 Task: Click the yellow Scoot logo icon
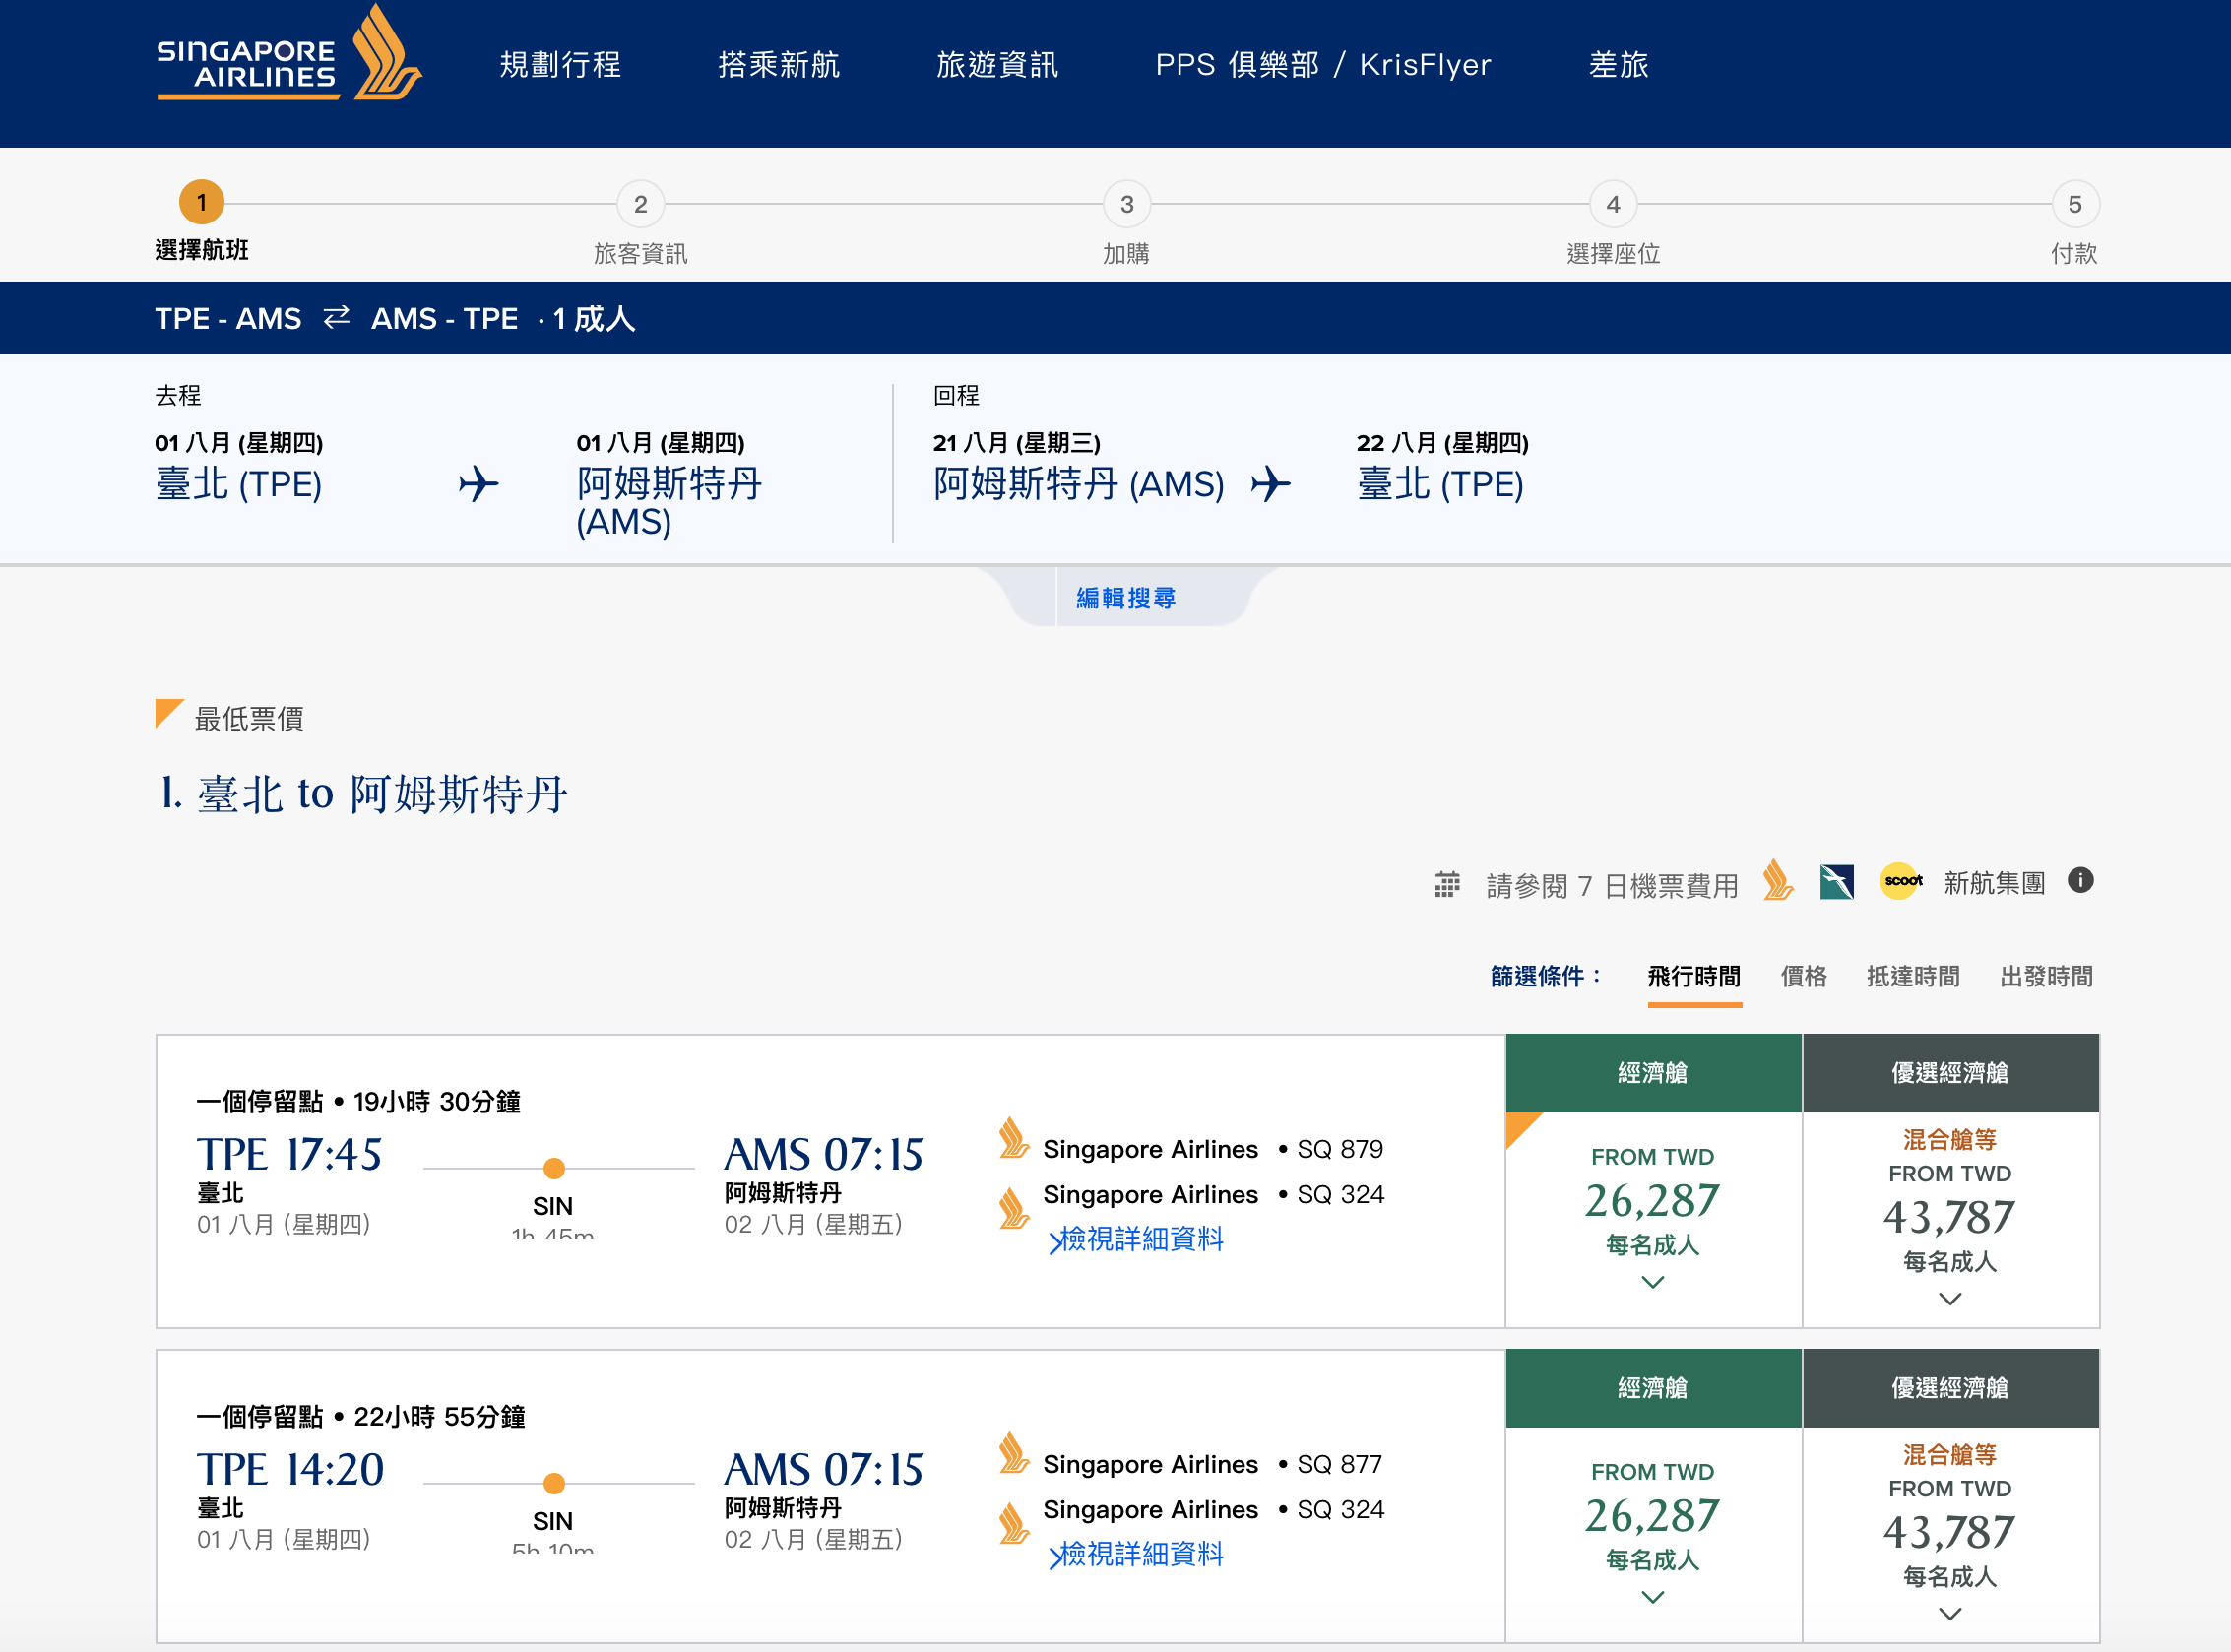[1901, 881]
